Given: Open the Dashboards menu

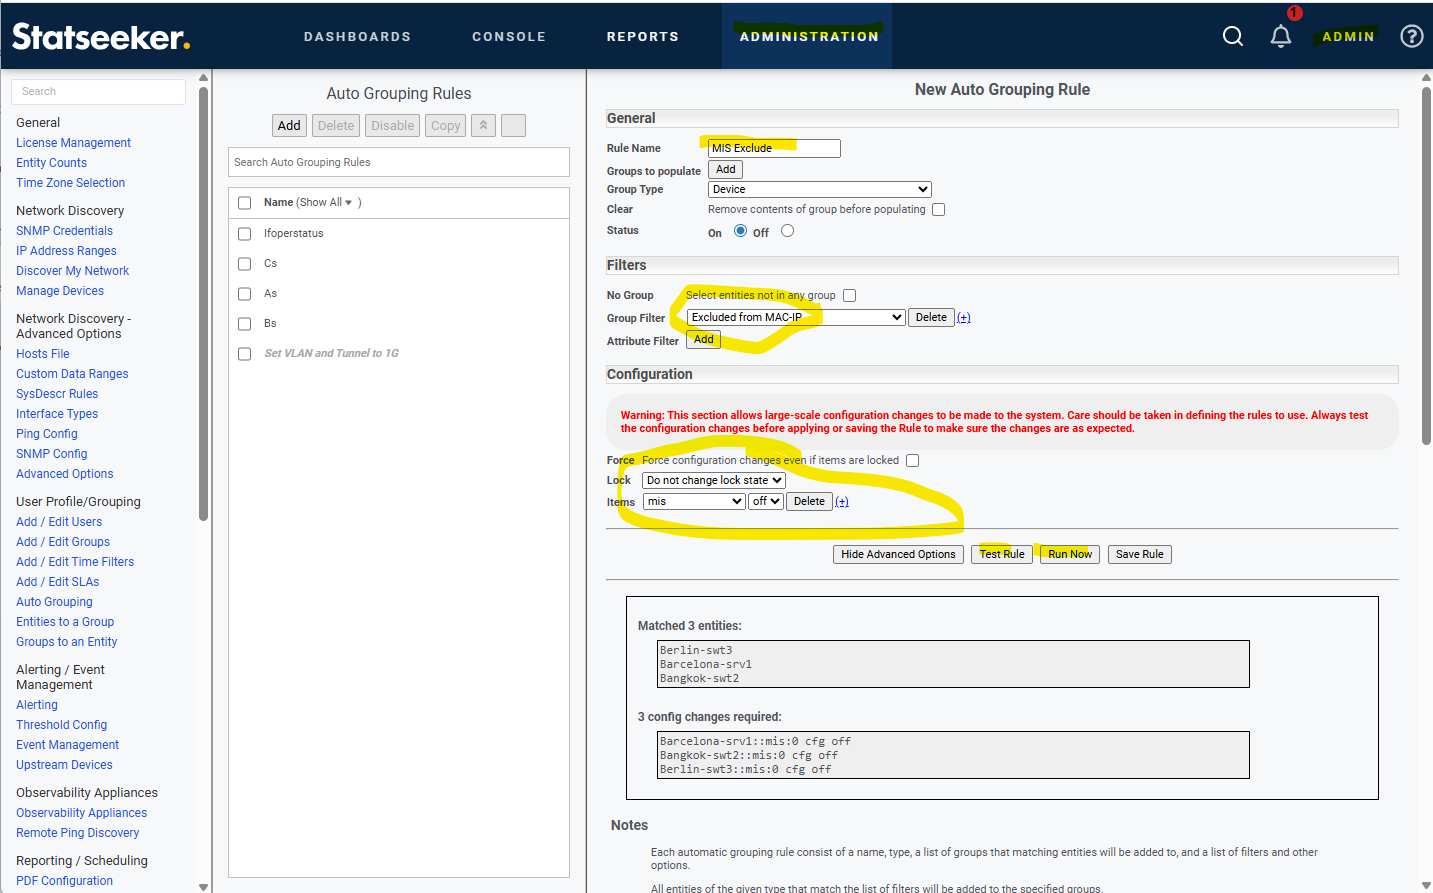Looking at the screenshot, I should tap(357, 37).
